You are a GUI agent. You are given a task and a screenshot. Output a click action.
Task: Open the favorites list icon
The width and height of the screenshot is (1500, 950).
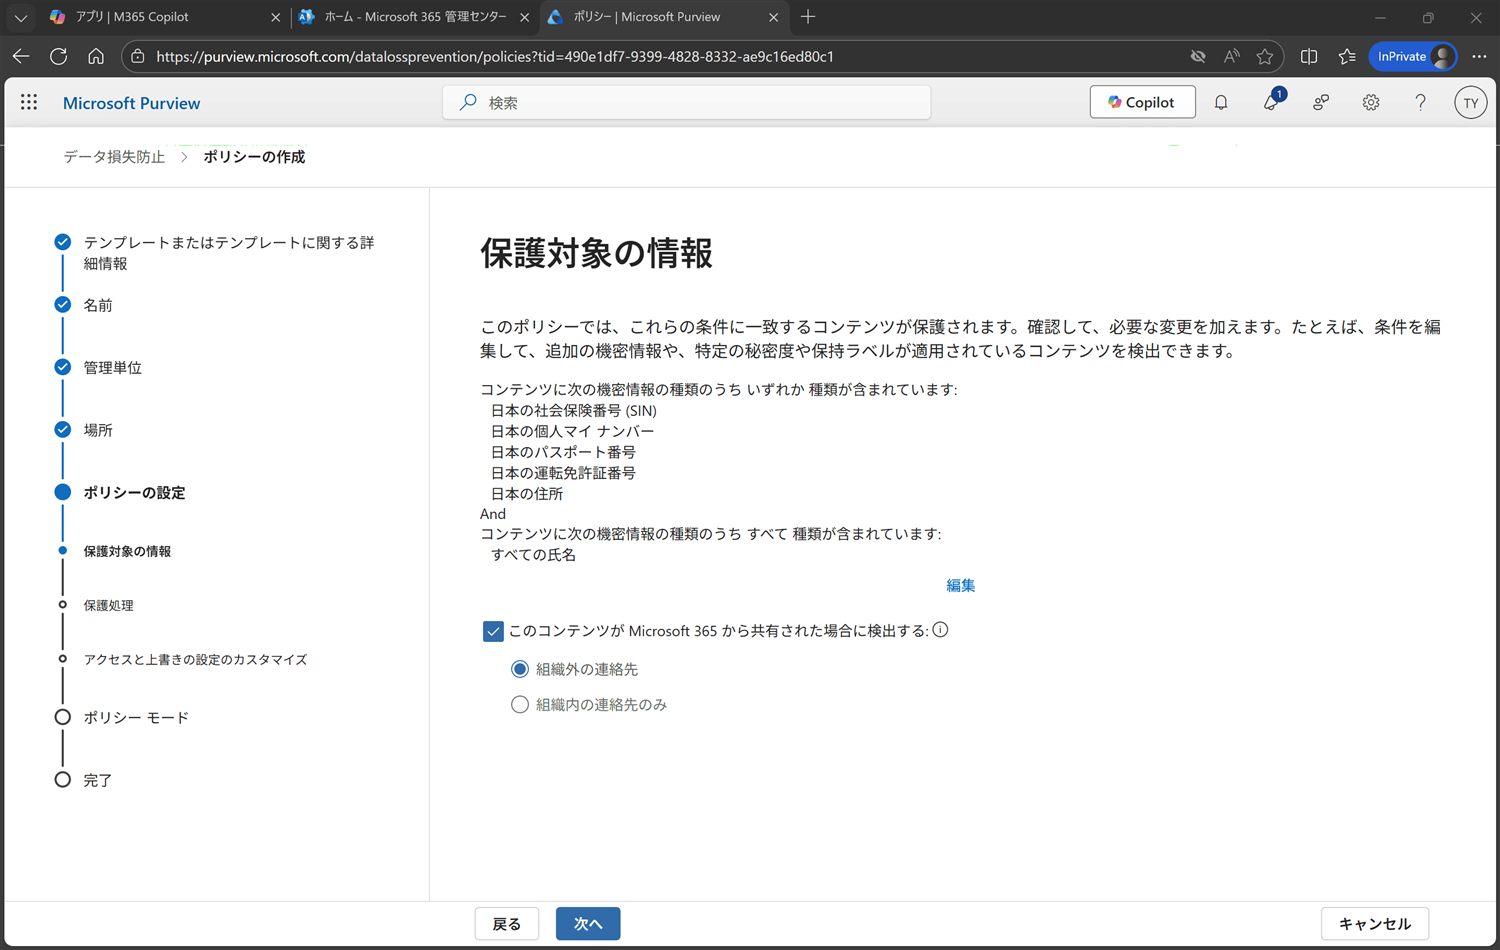tap(1347, 56)
